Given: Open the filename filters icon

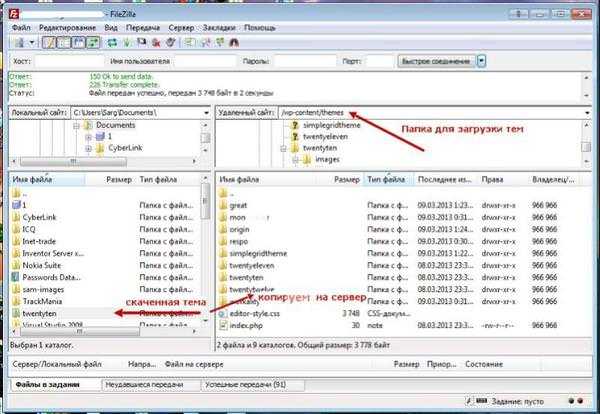Looking at the screenshot, I should (x=190, y=42).
